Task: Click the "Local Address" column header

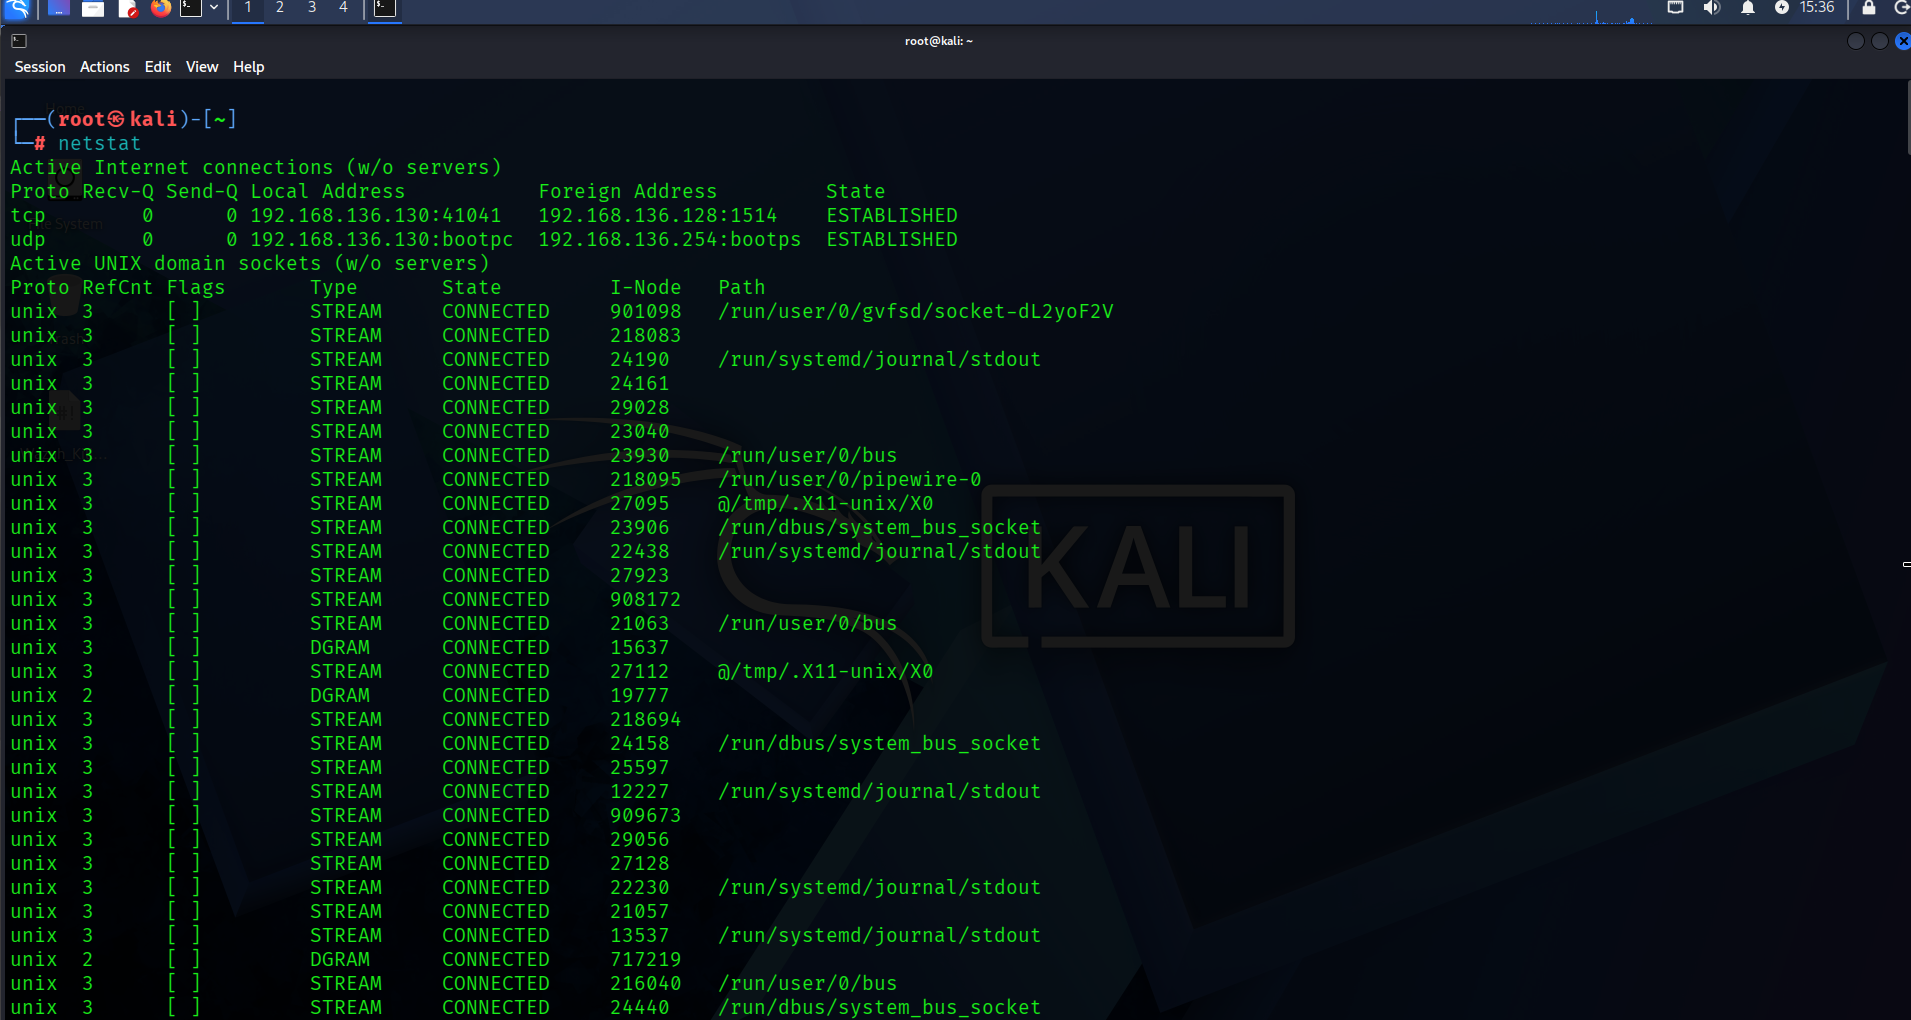Action: 328,192
